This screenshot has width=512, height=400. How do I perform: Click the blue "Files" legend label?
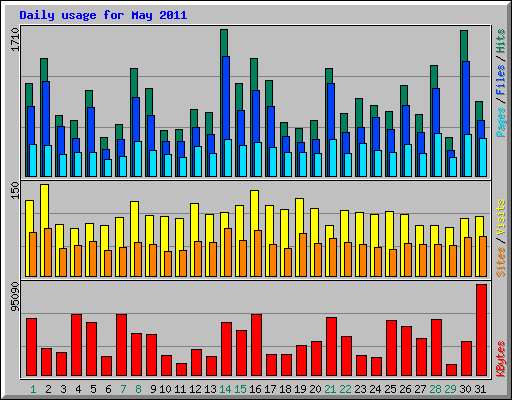point(501,80)
